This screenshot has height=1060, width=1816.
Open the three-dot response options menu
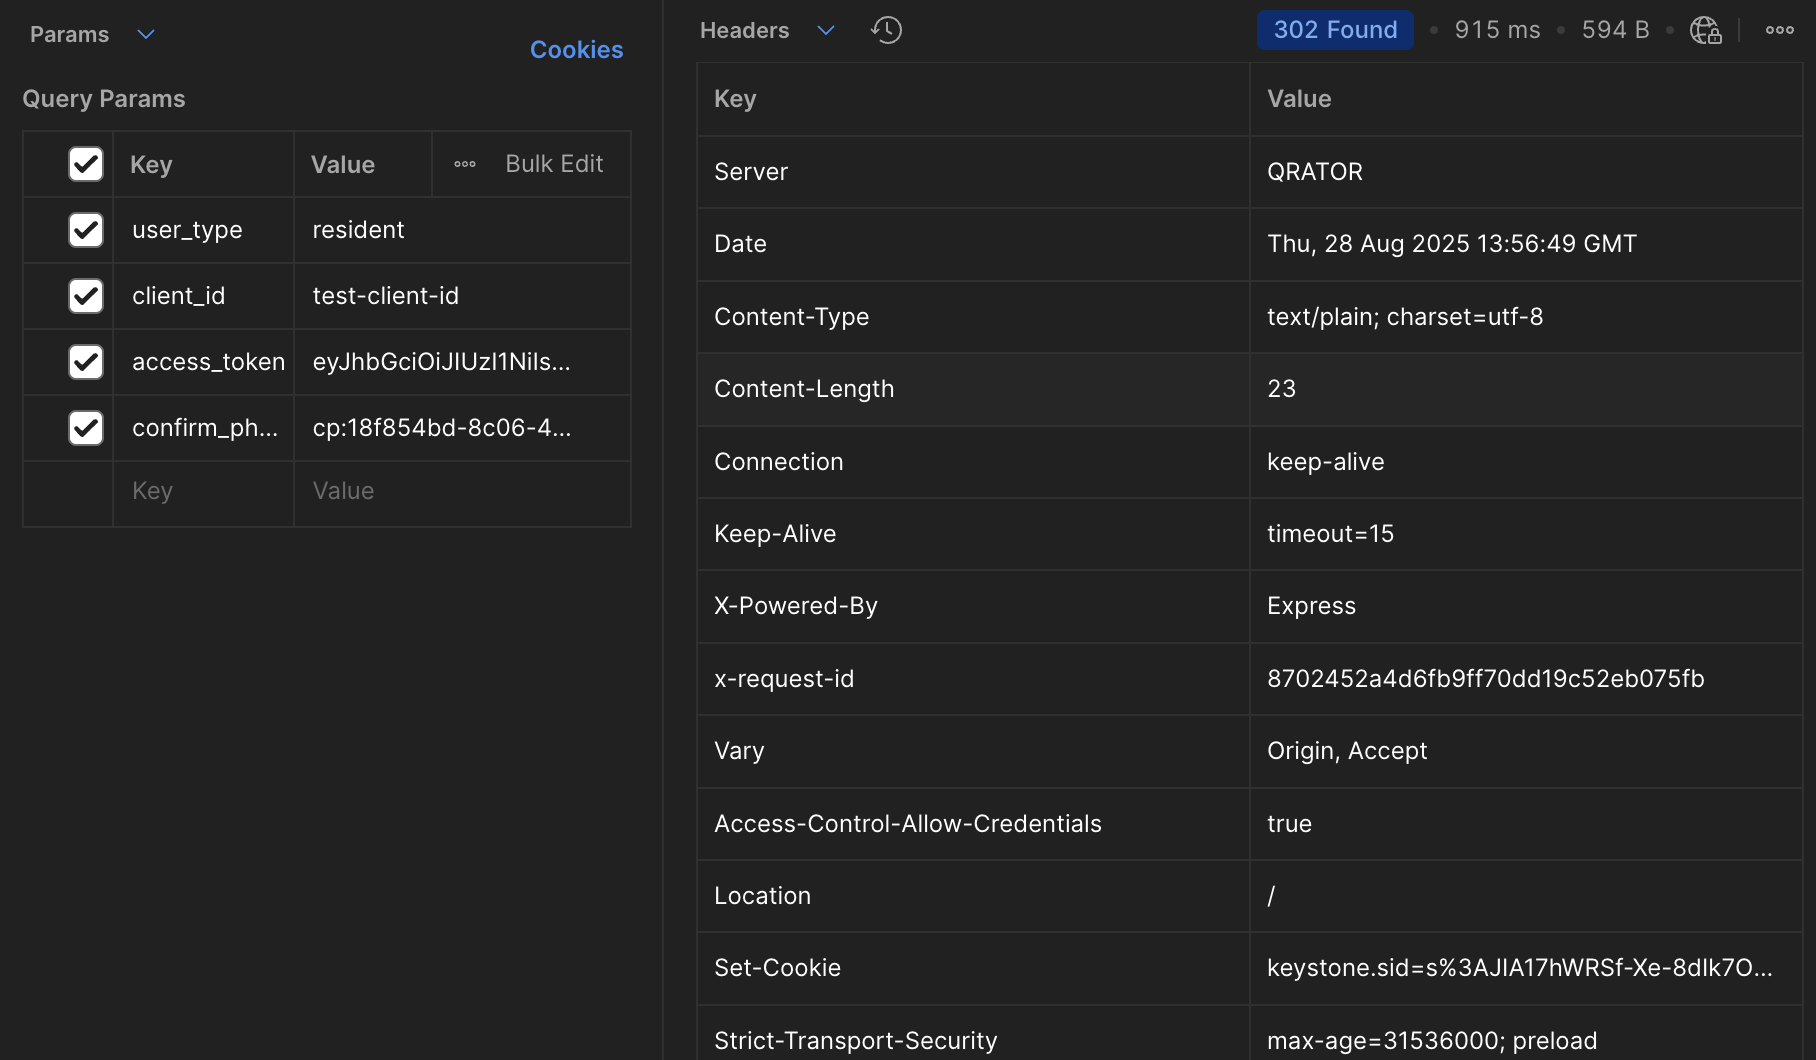[1779, 30]
